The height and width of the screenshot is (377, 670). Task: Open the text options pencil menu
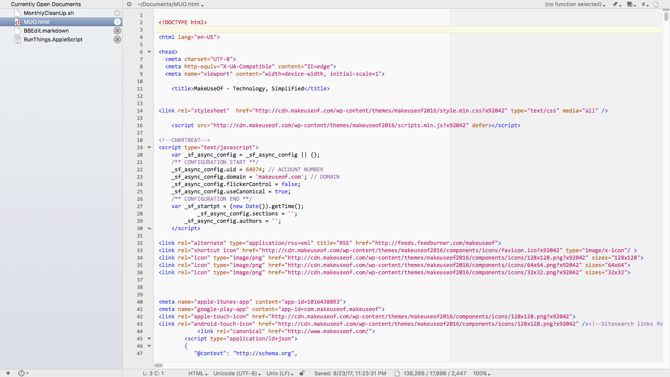pyautogui.click(x=616, y=4)
